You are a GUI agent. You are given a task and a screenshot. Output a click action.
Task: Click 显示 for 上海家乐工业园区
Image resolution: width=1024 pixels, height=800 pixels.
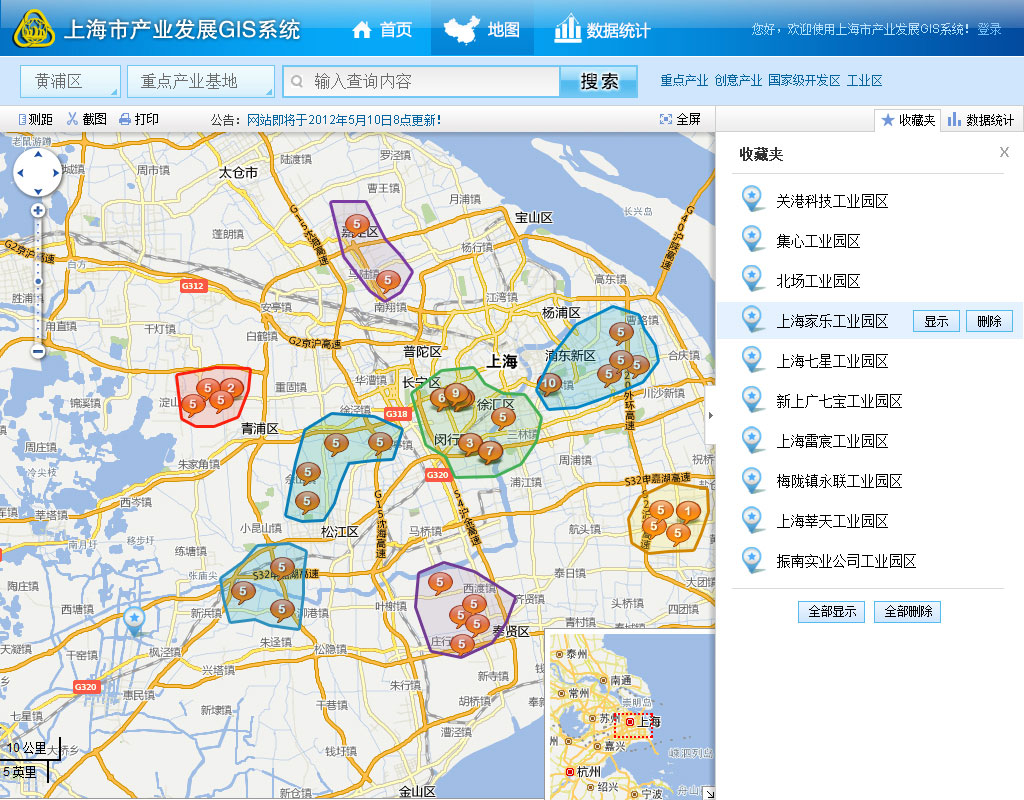[936, 321]
